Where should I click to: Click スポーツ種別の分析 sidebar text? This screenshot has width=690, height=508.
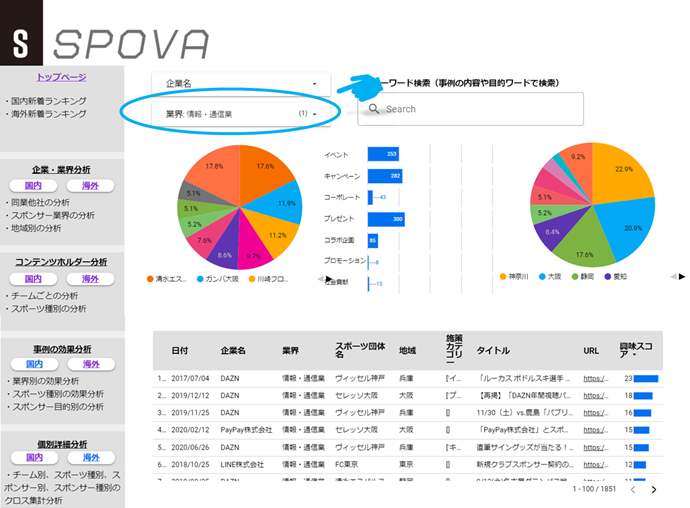48,309
